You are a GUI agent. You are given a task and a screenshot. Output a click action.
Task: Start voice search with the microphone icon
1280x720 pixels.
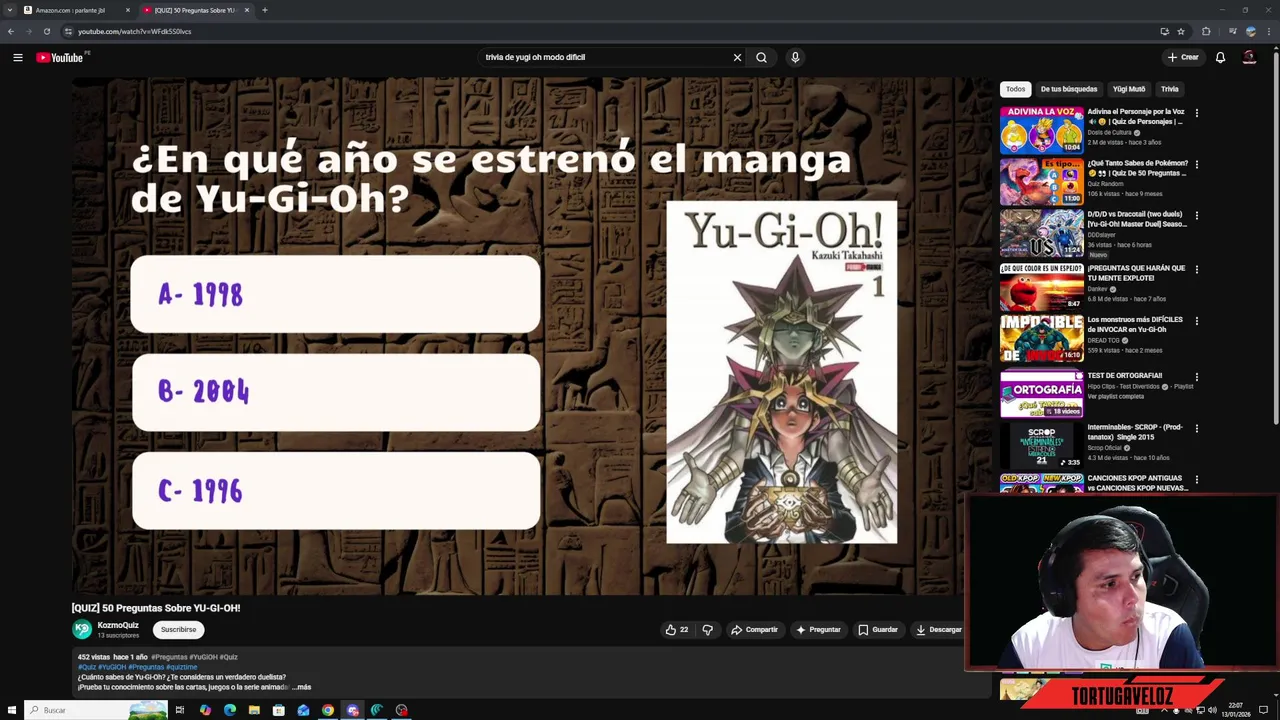tap(795, 57)
